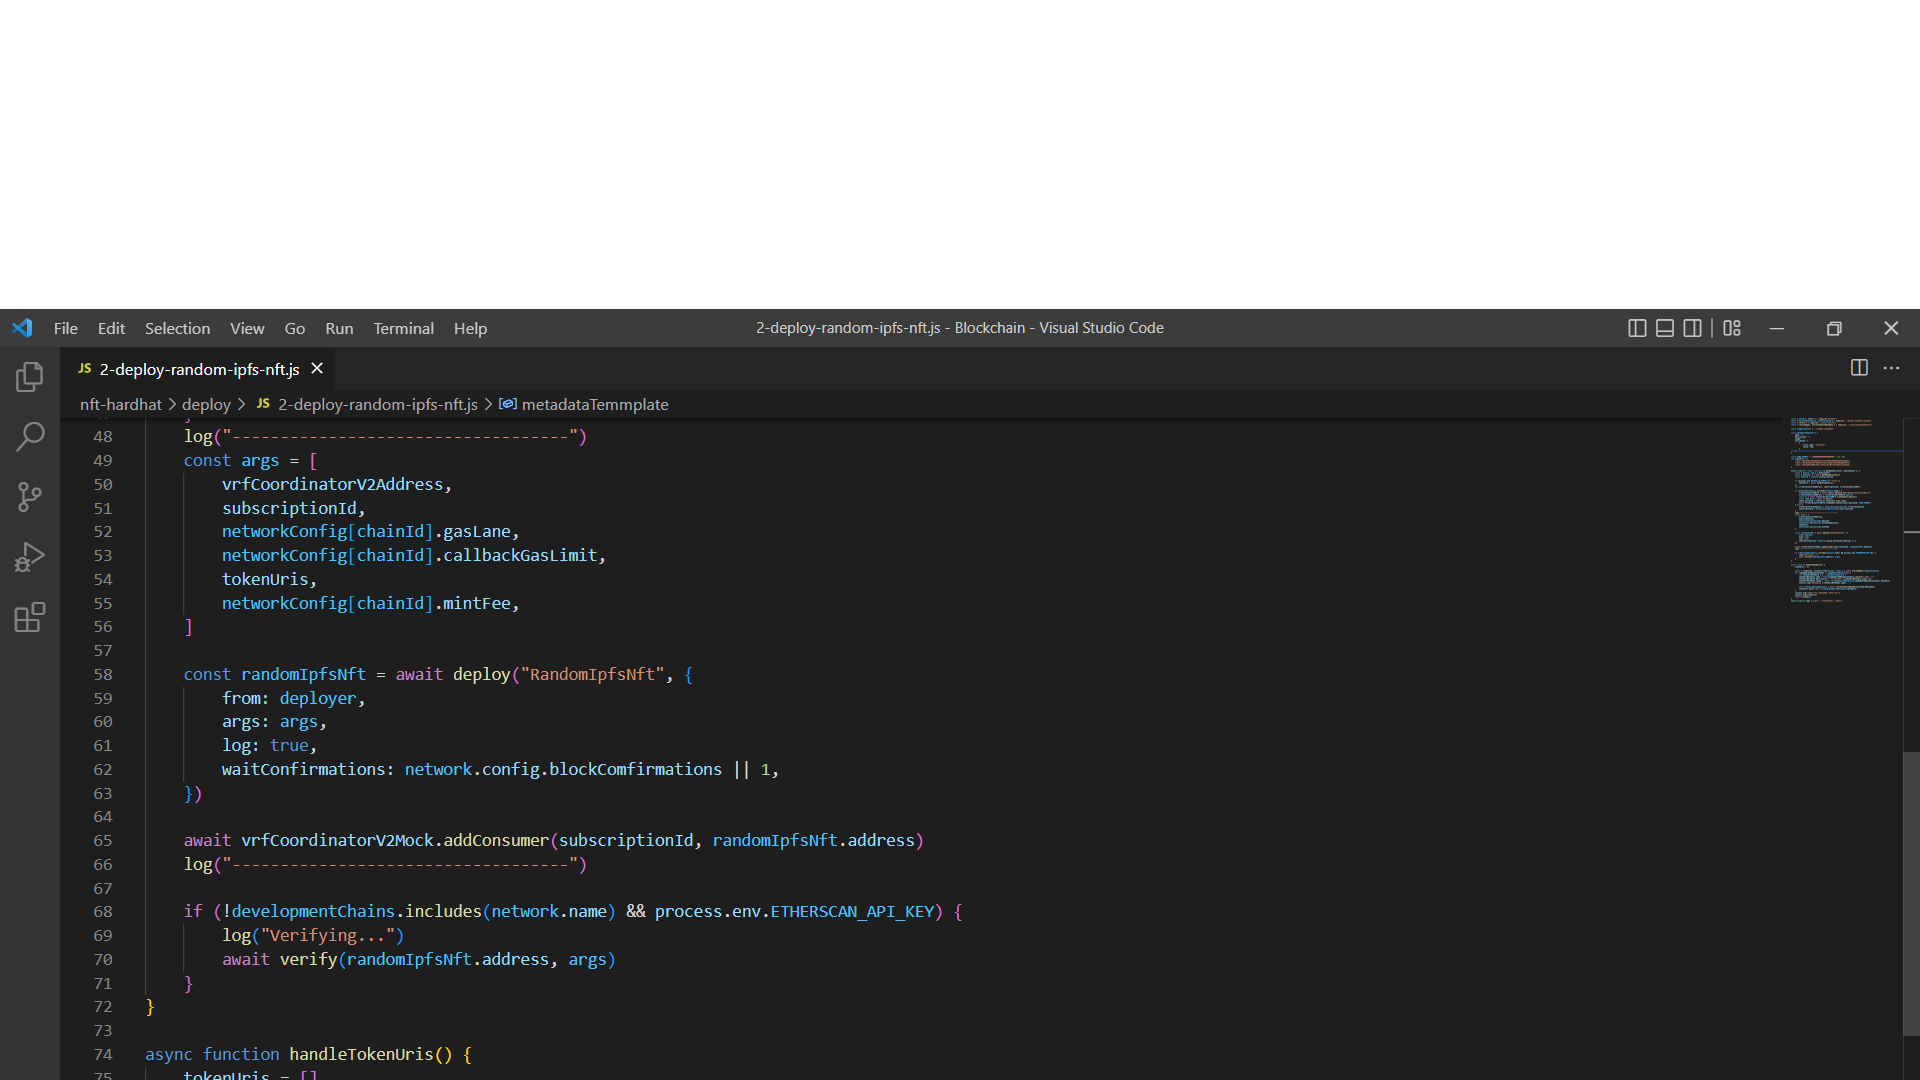Click the "Verifying..." string on line 69
This screenshot has height=1080, width=1920.
point(328,935)
